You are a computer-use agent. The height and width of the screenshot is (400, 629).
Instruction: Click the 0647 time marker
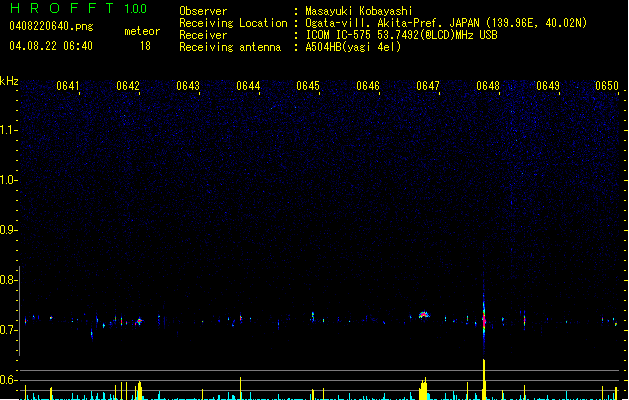428,86
